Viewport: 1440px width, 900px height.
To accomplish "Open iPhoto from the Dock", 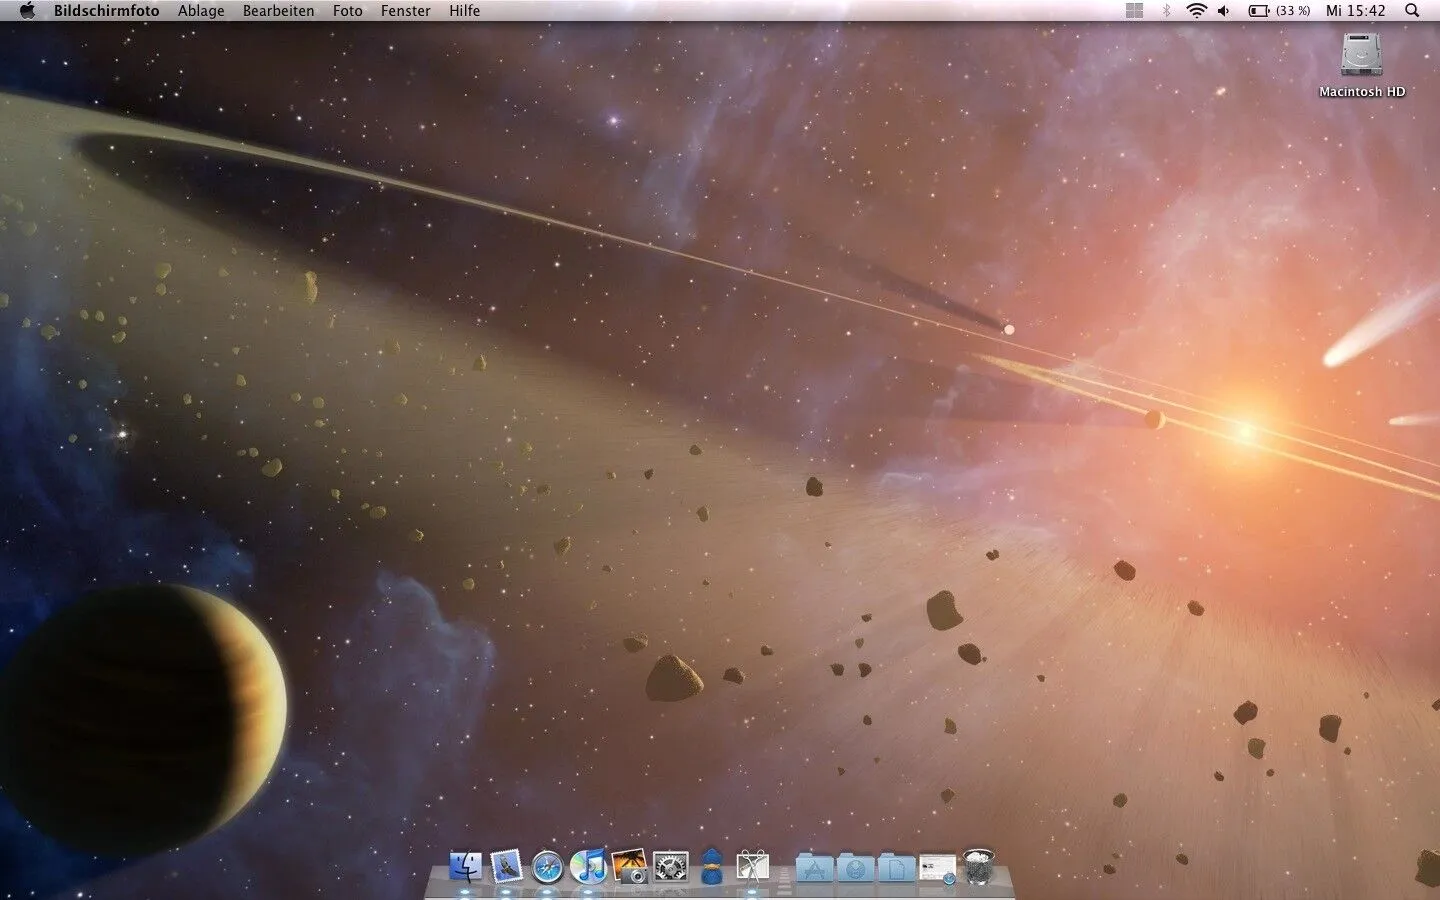I will tap(630, 866).
